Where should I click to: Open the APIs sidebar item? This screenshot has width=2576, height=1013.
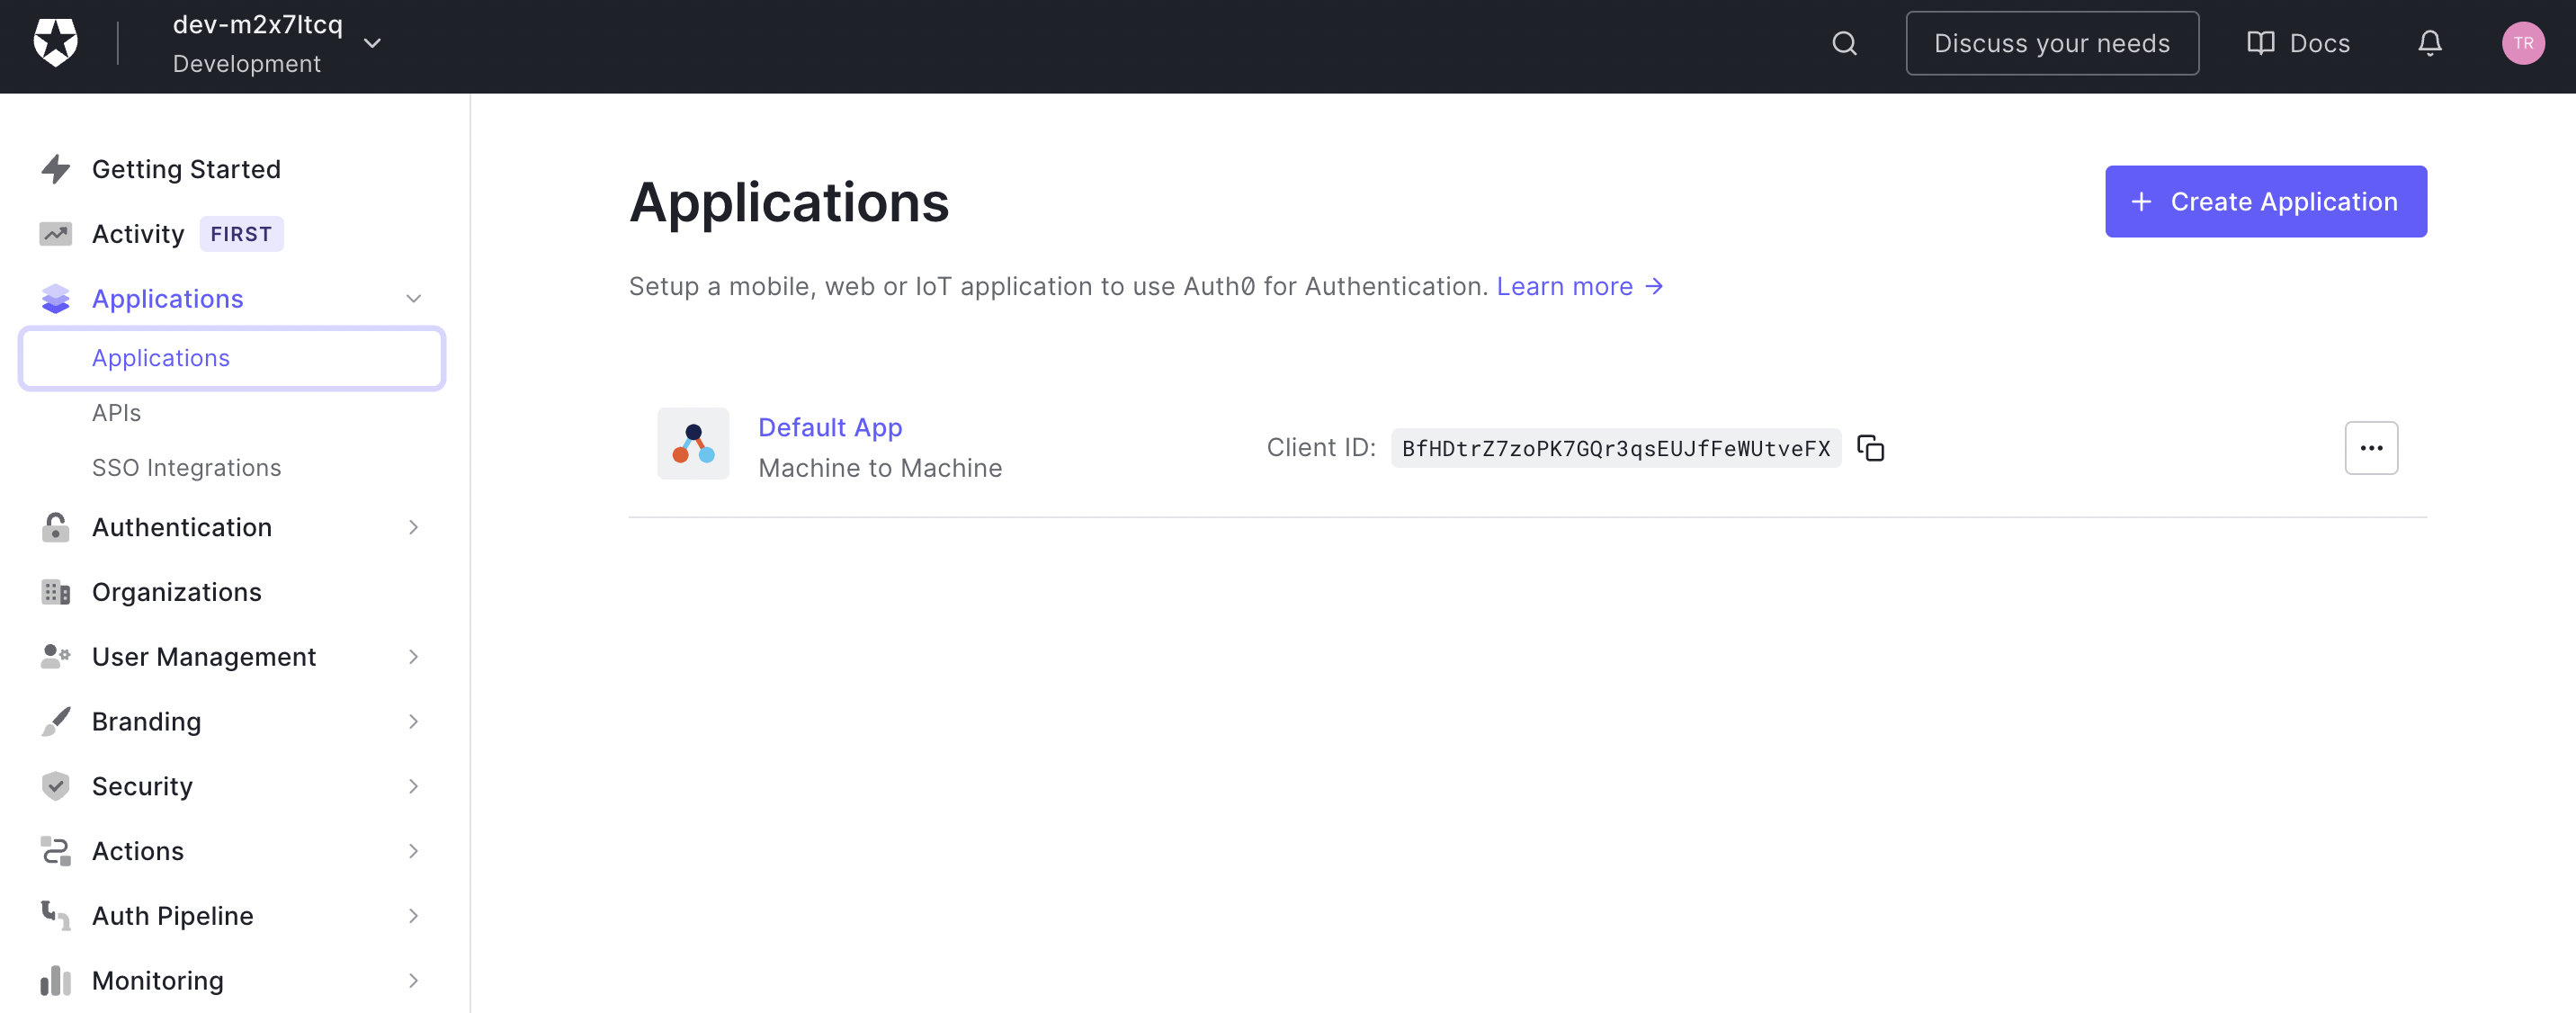coord(117,412)
